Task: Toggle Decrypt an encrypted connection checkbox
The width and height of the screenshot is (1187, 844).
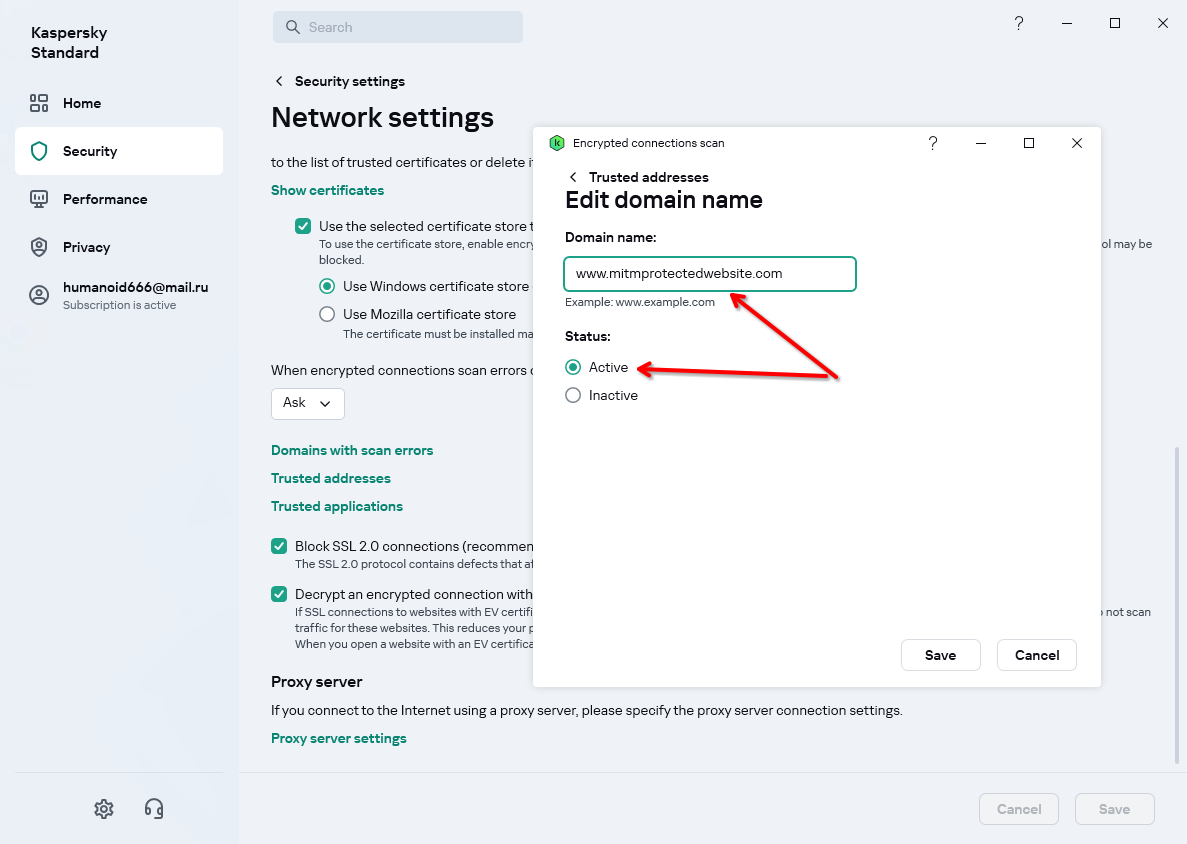Action: pyautogui.click(x=279, y=594)
